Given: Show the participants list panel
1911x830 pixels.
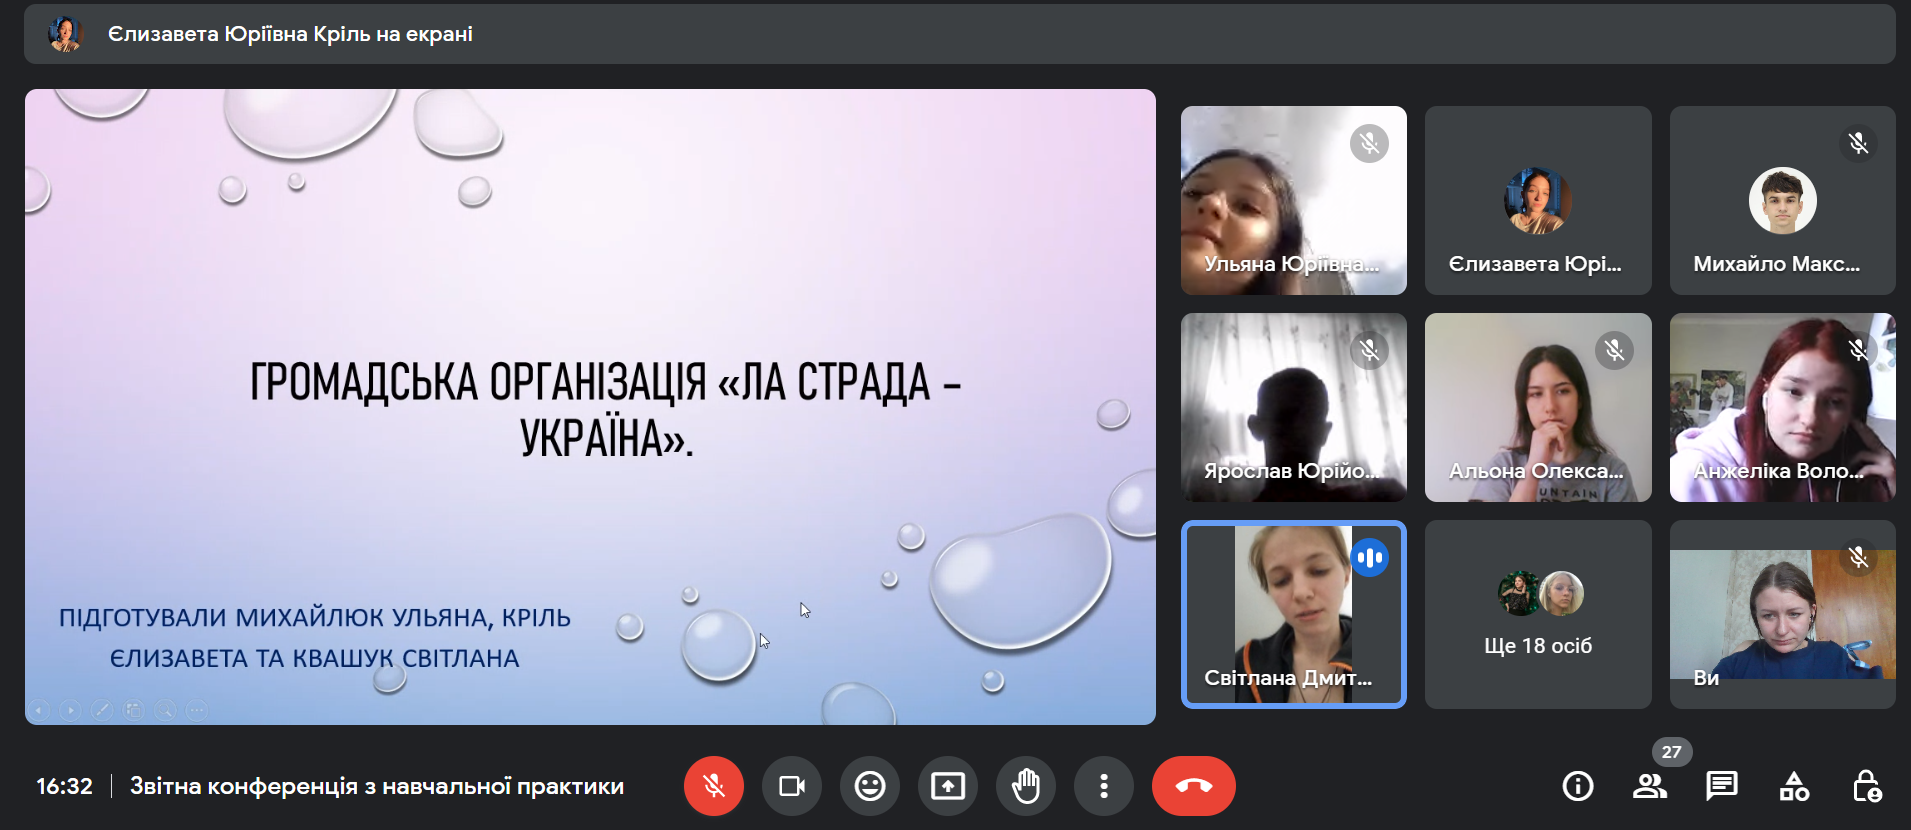Looking at the screenshot, I should [x=1649, y=786].
